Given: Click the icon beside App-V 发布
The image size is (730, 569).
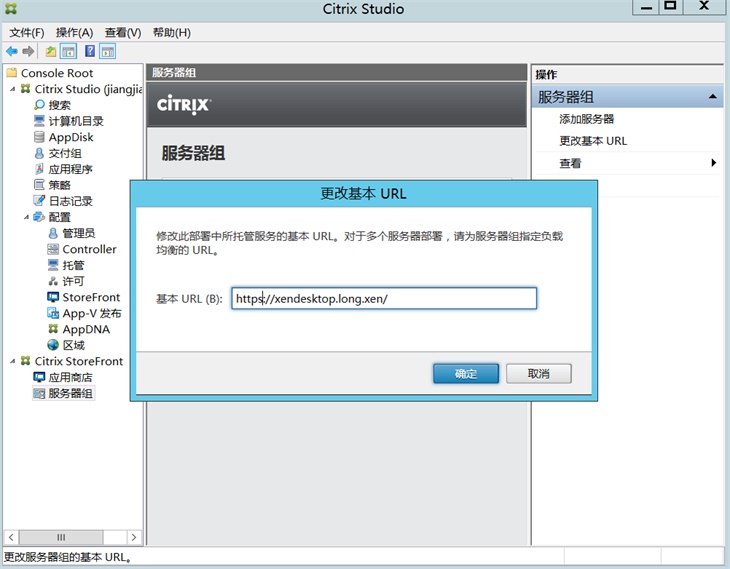Looking at the screenshot, I should [x=53, y=313].
